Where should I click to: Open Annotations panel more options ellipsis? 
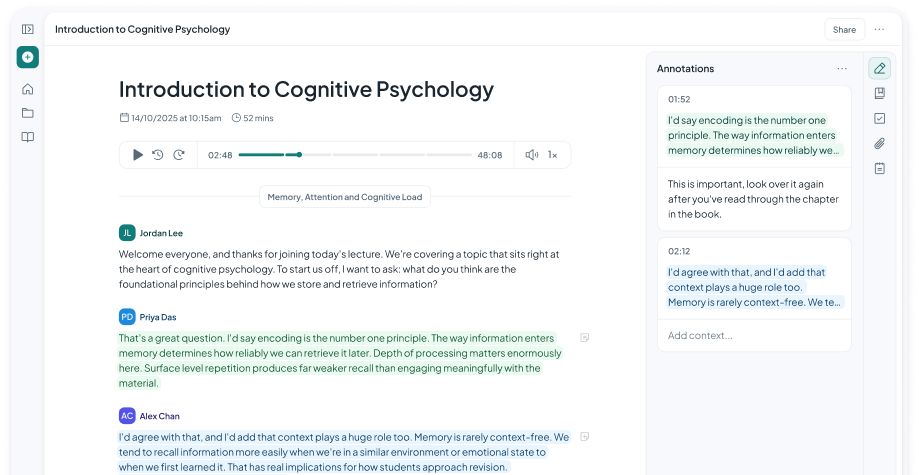(842, 69)
